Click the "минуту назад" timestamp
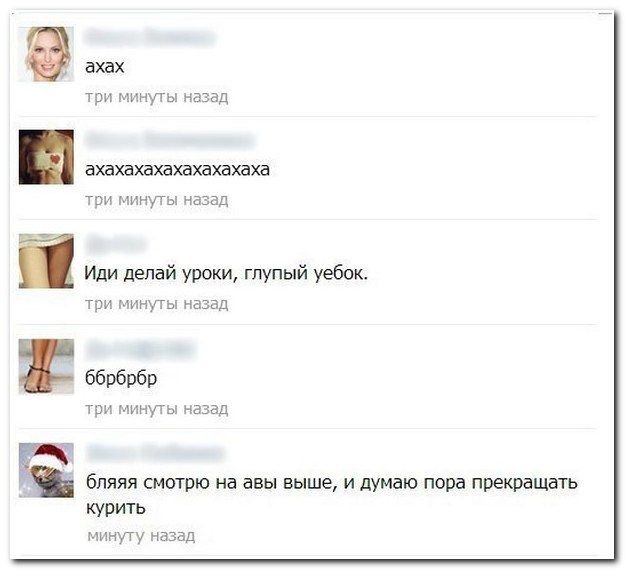This screenshot has width=625, height=570. [141, 535]
